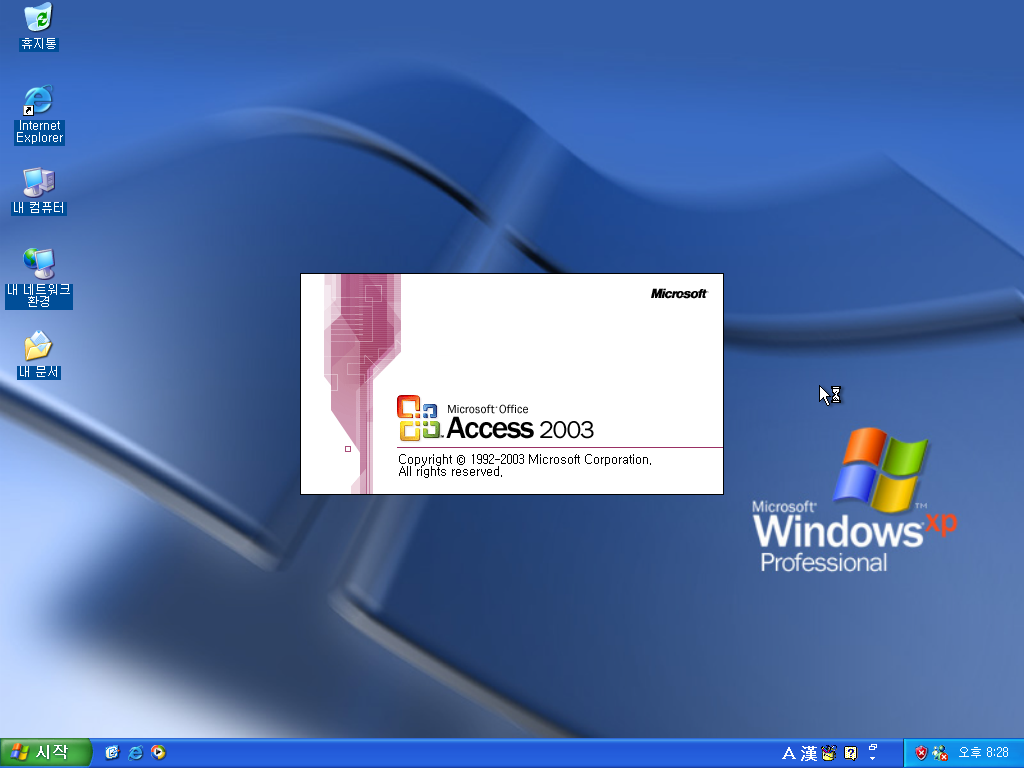Click the language bar restore button
1024x768 pixels.
coord(872,748)
